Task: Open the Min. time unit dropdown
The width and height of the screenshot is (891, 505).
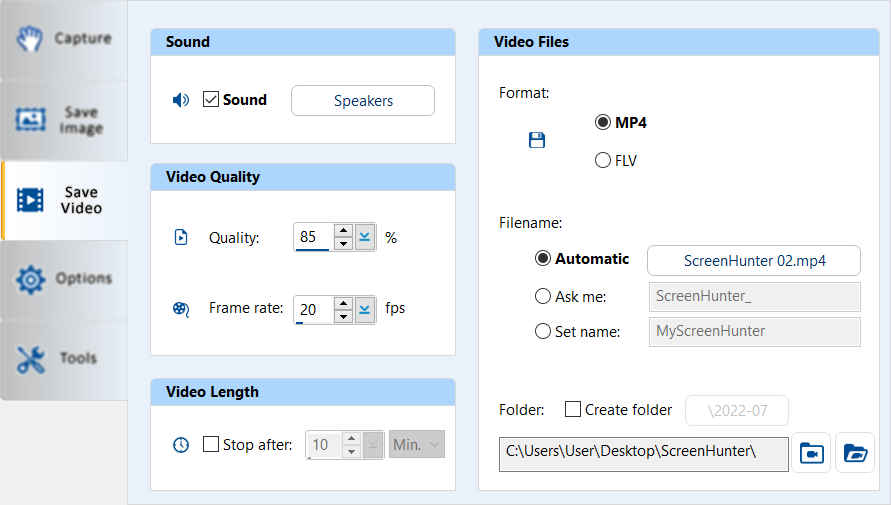Action: point(417,444)
